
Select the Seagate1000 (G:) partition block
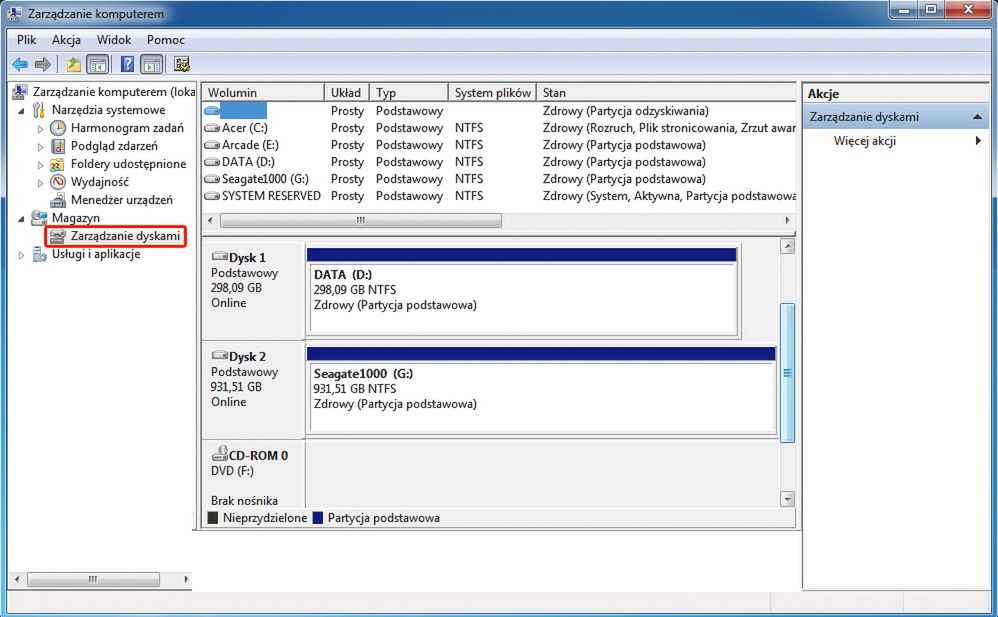pyautogui.click(x=541, y=391)
